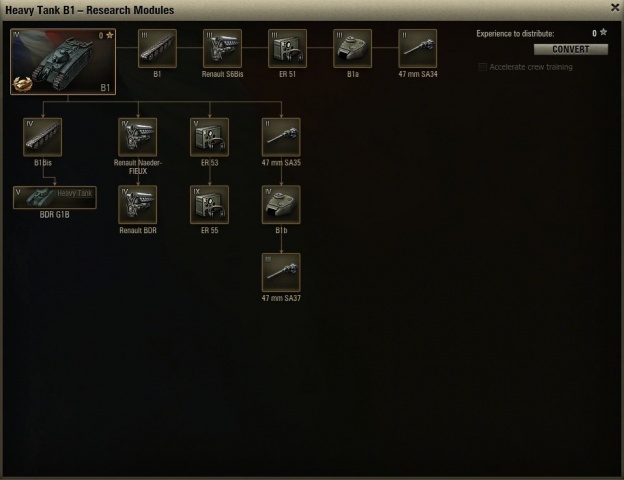
Task: Click the B1 suspension tracks module icon
Action: click(157, 48)
